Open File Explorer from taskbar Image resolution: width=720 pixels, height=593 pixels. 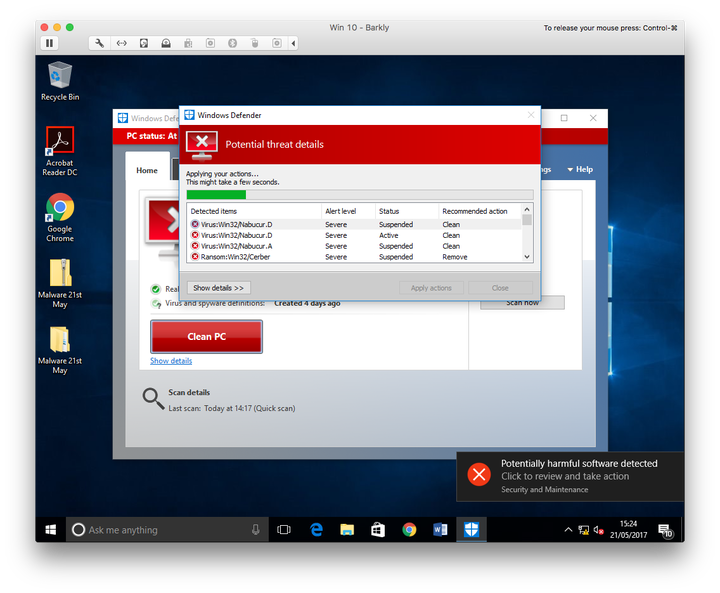coord(347,530)
